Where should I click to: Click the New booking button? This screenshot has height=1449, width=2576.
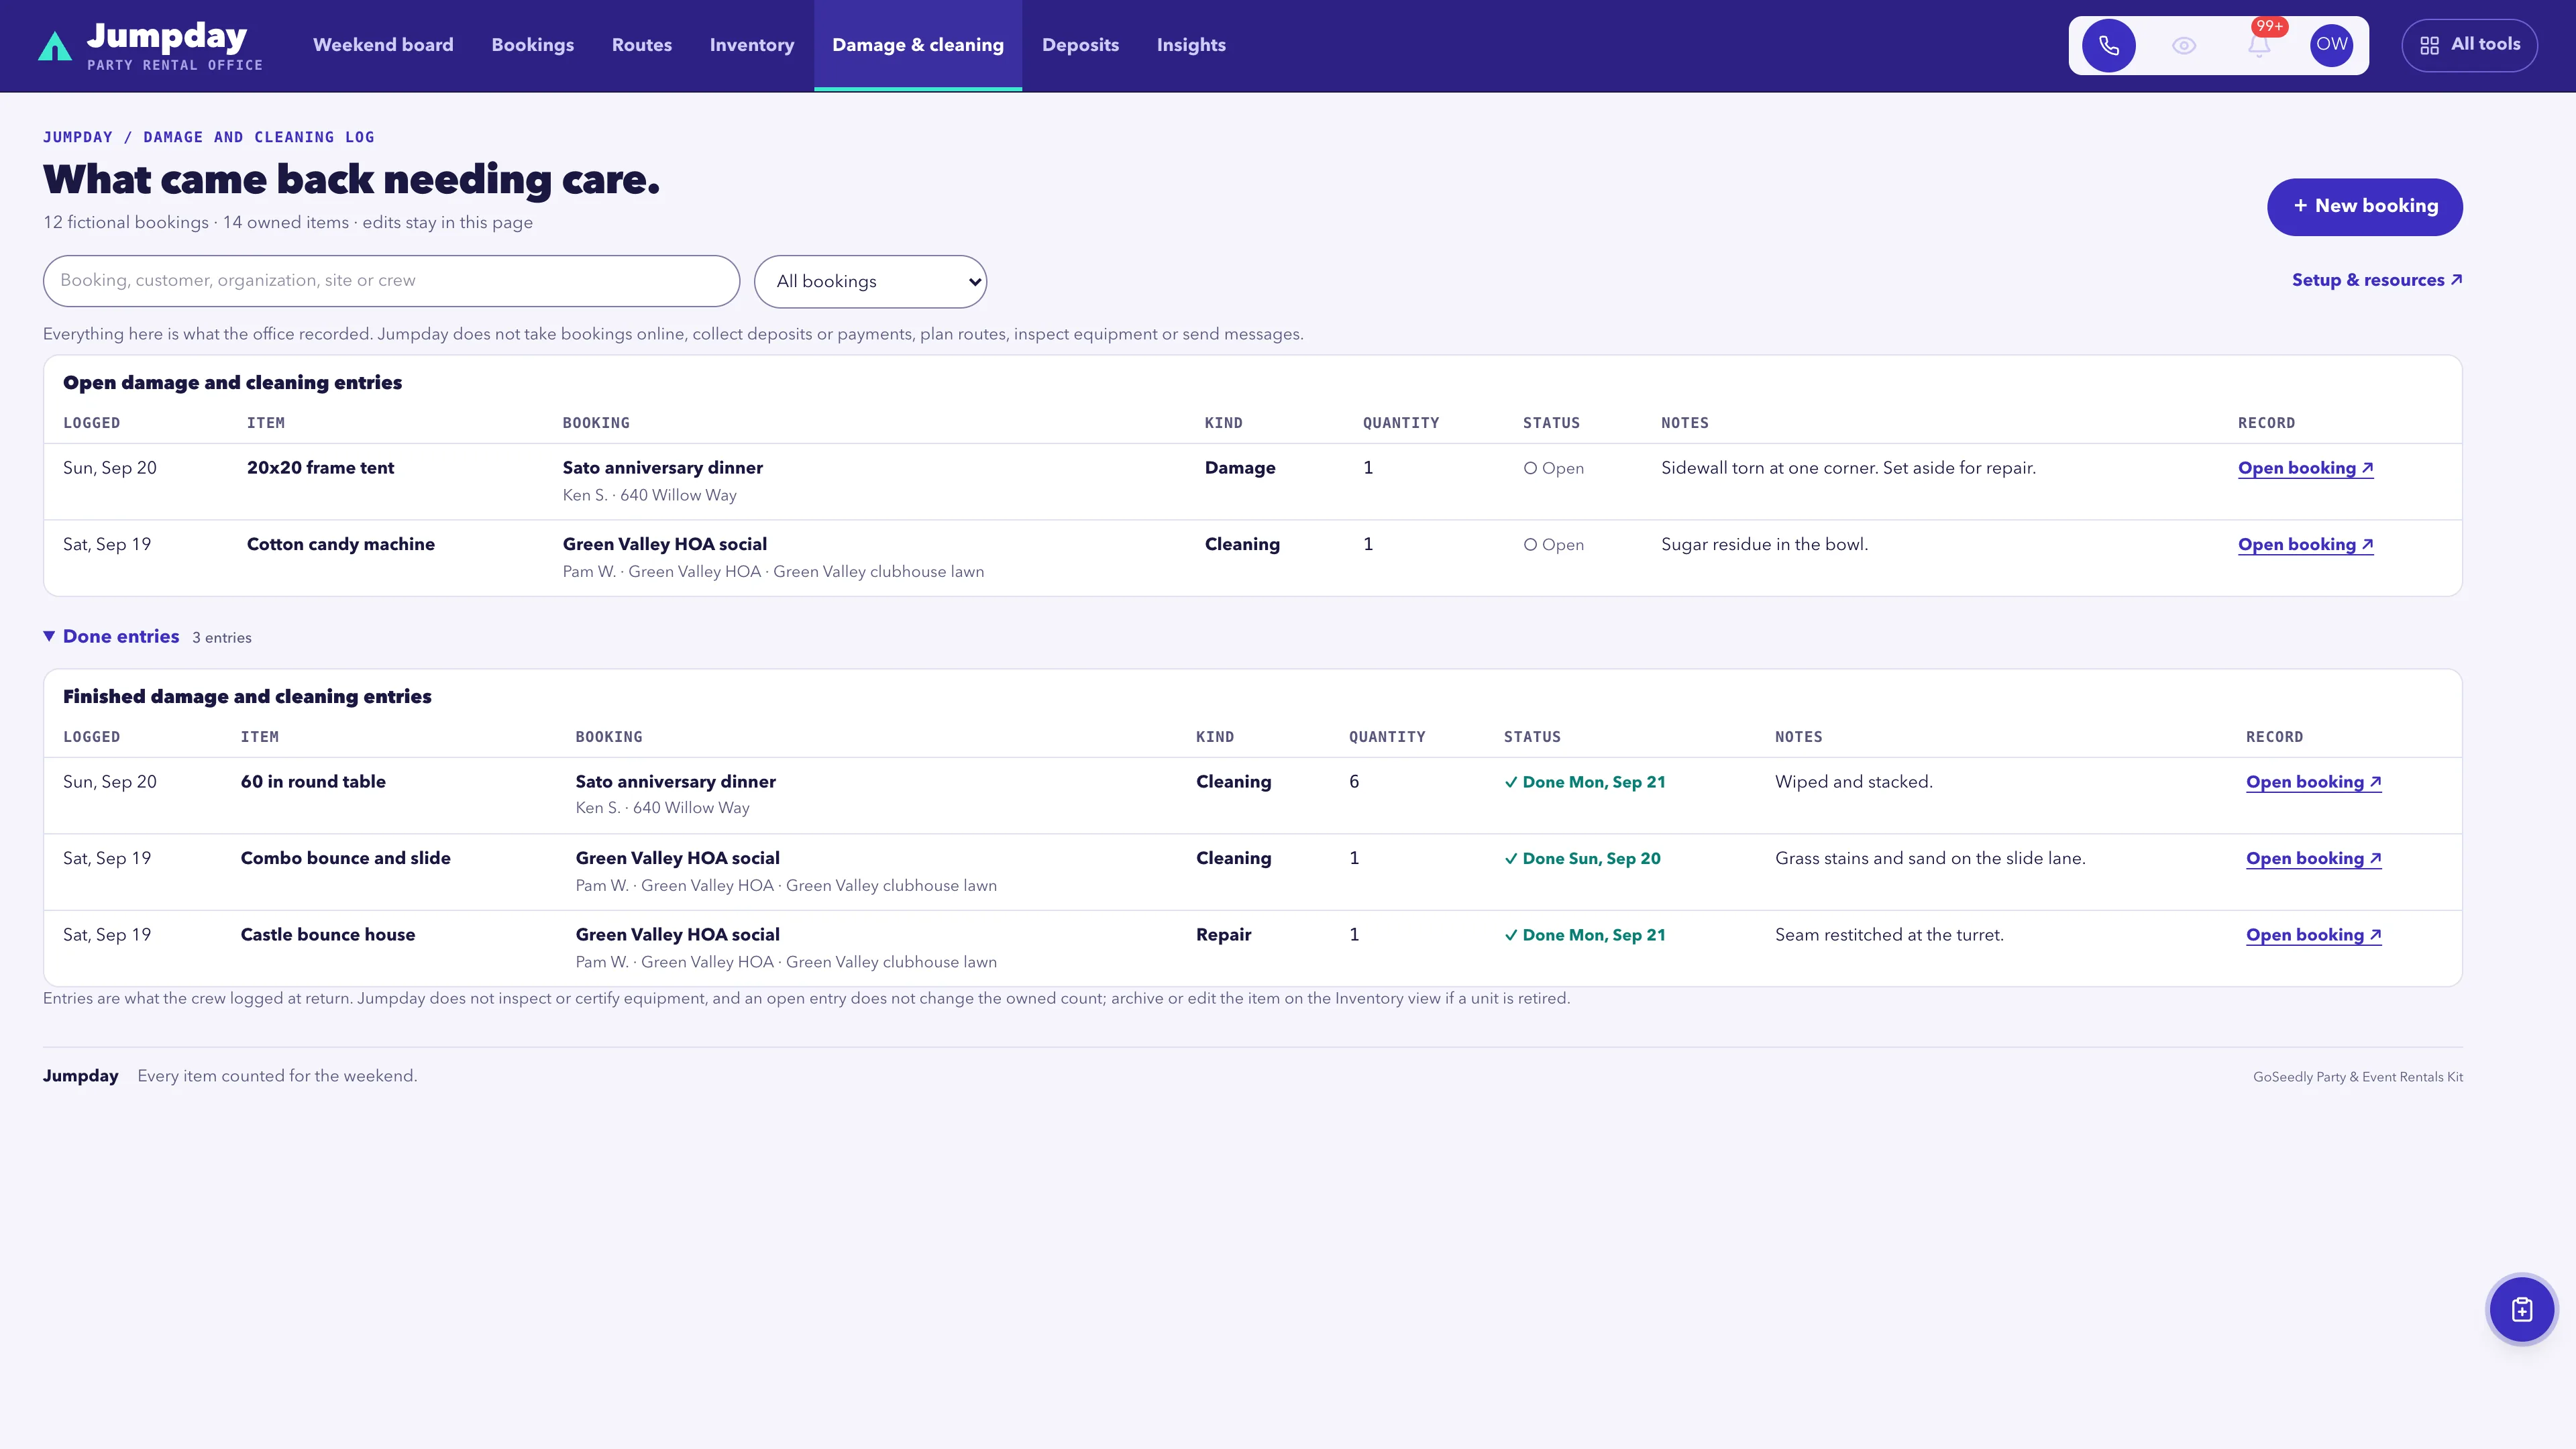point(2364,207)
